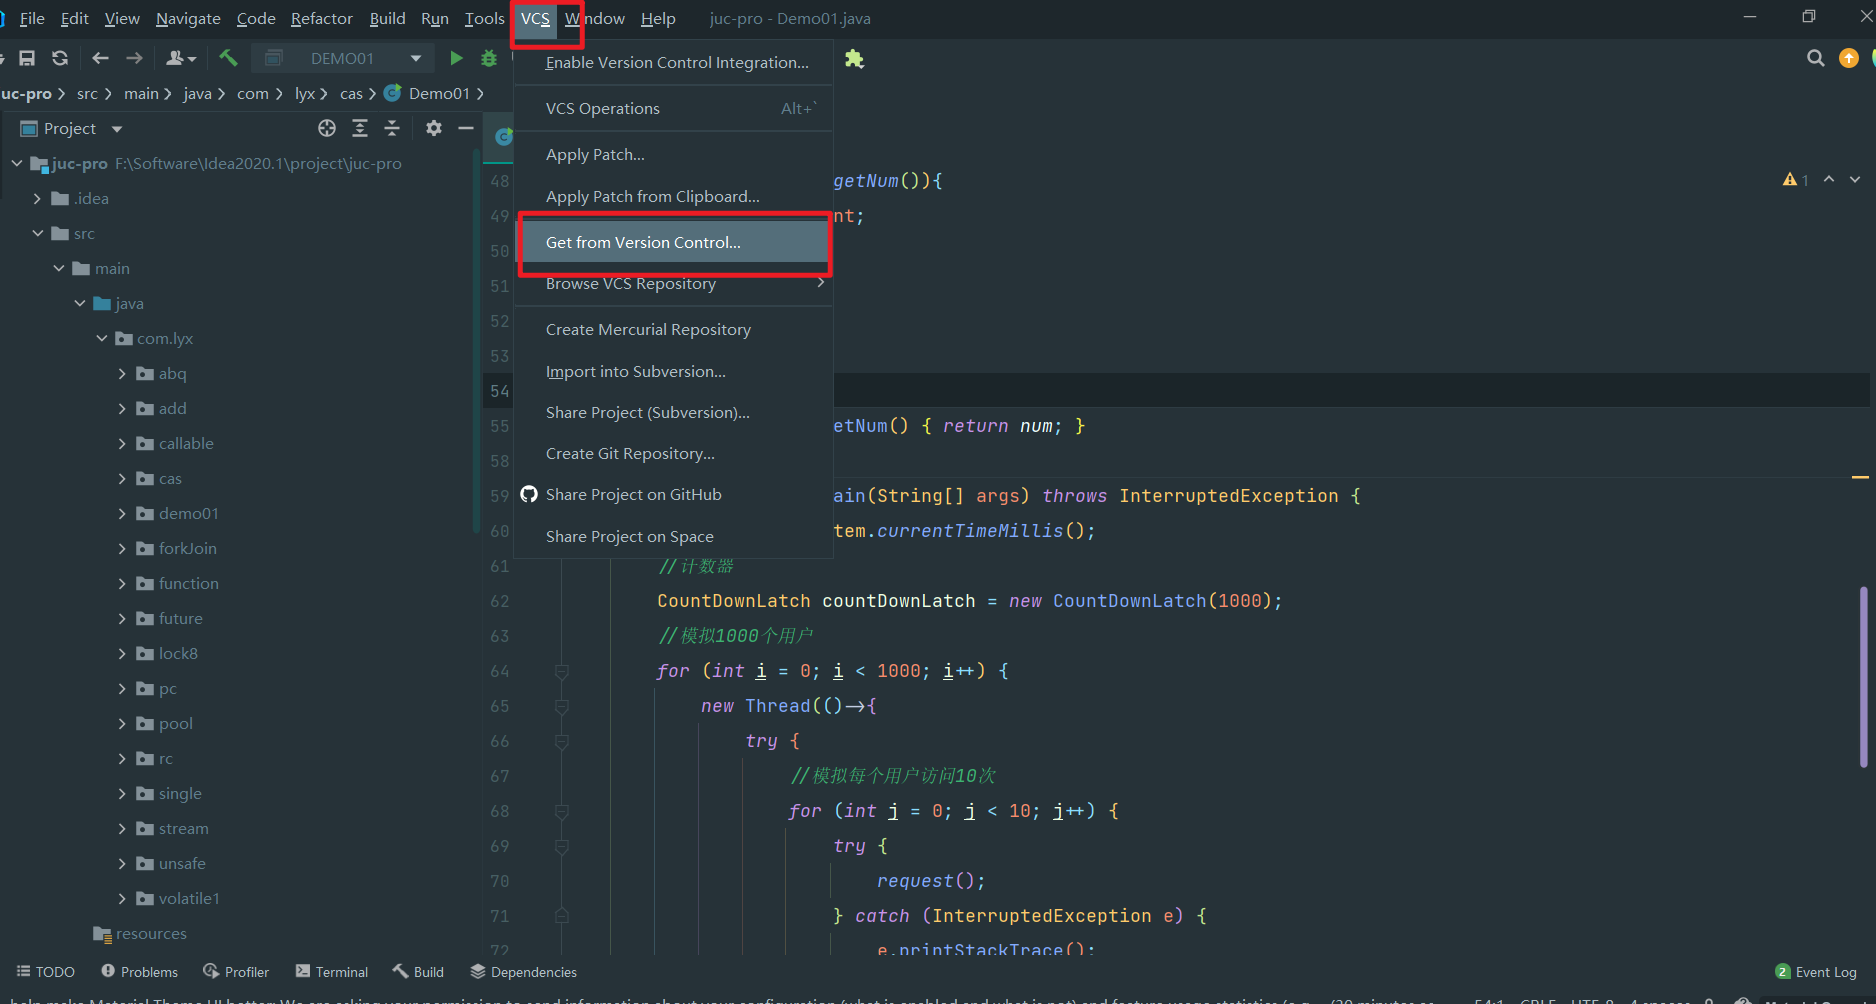Click the Select Opened File target icon

(327, 128)
